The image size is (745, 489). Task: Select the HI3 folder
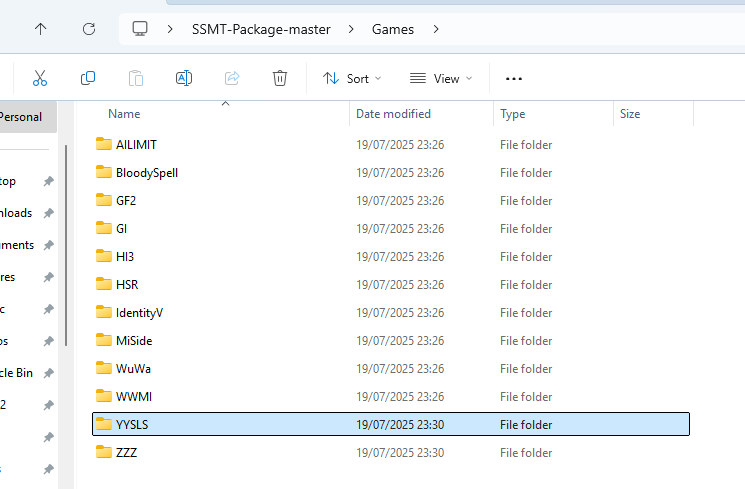[391, 257]
